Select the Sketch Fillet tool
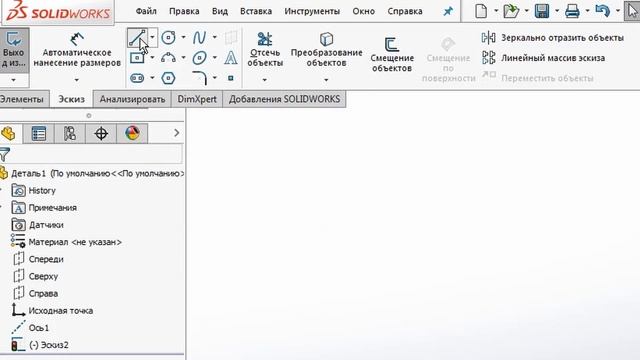The height and width of the screenshot is (360, 640). tap(199, 78)
